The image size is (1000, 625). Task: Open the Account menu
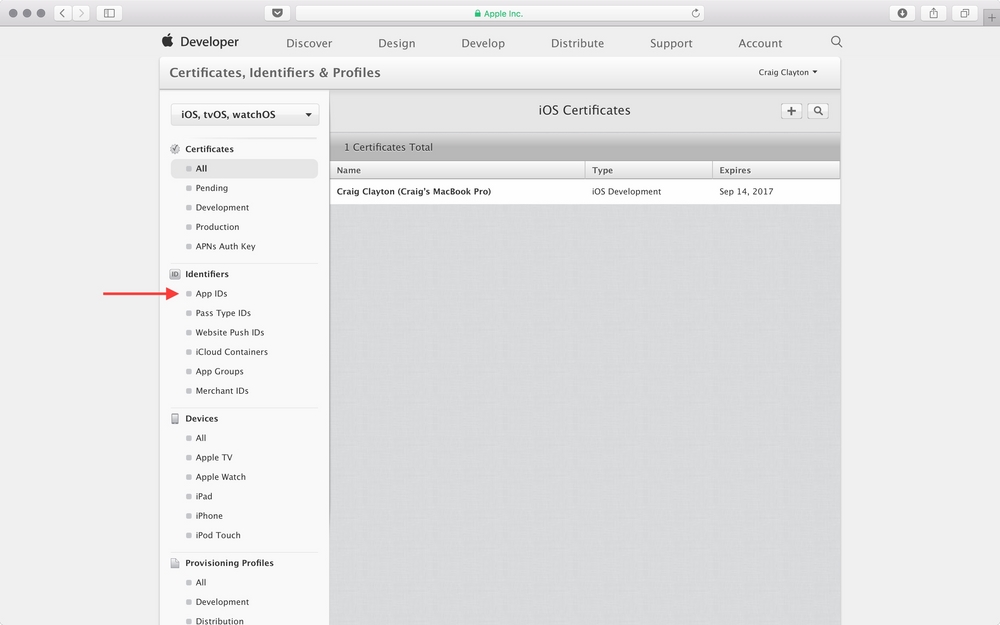coord(760,43)
